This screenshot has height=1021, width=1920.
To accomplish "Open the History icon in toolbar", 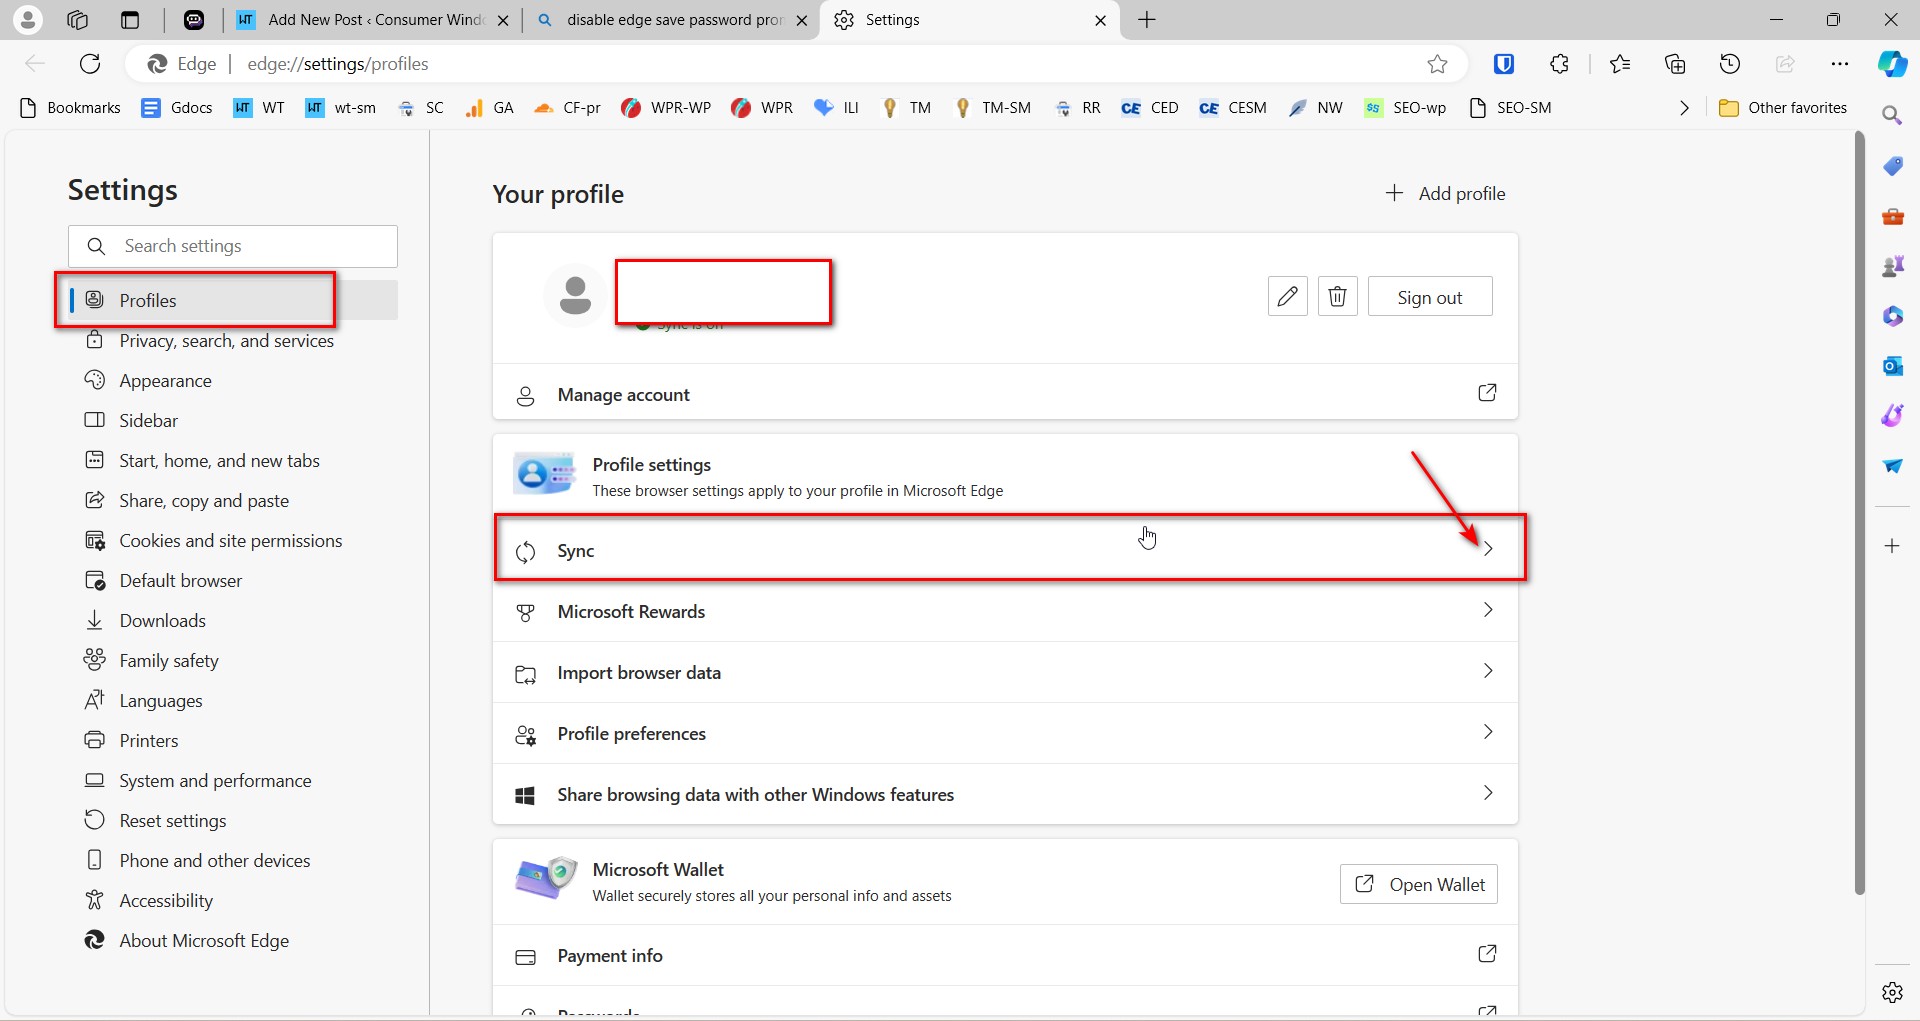I will pyautogui.click(x=1730, y=64).
